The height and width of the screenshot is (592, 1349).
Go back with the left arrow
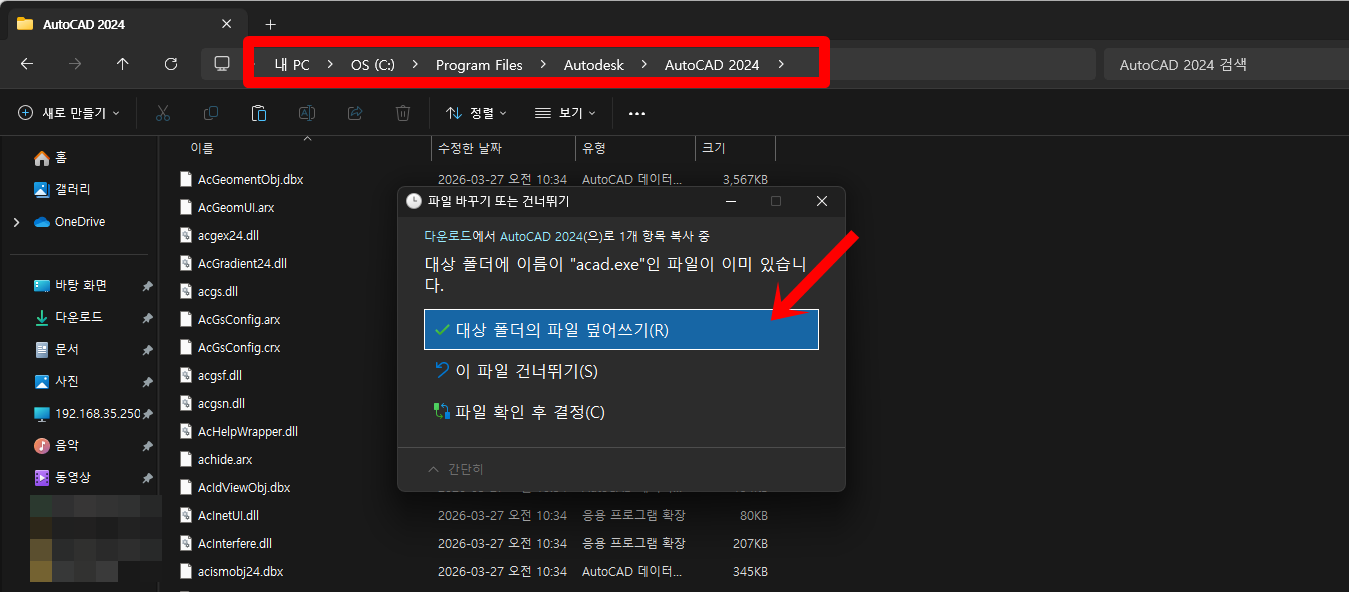click(27, 64)
